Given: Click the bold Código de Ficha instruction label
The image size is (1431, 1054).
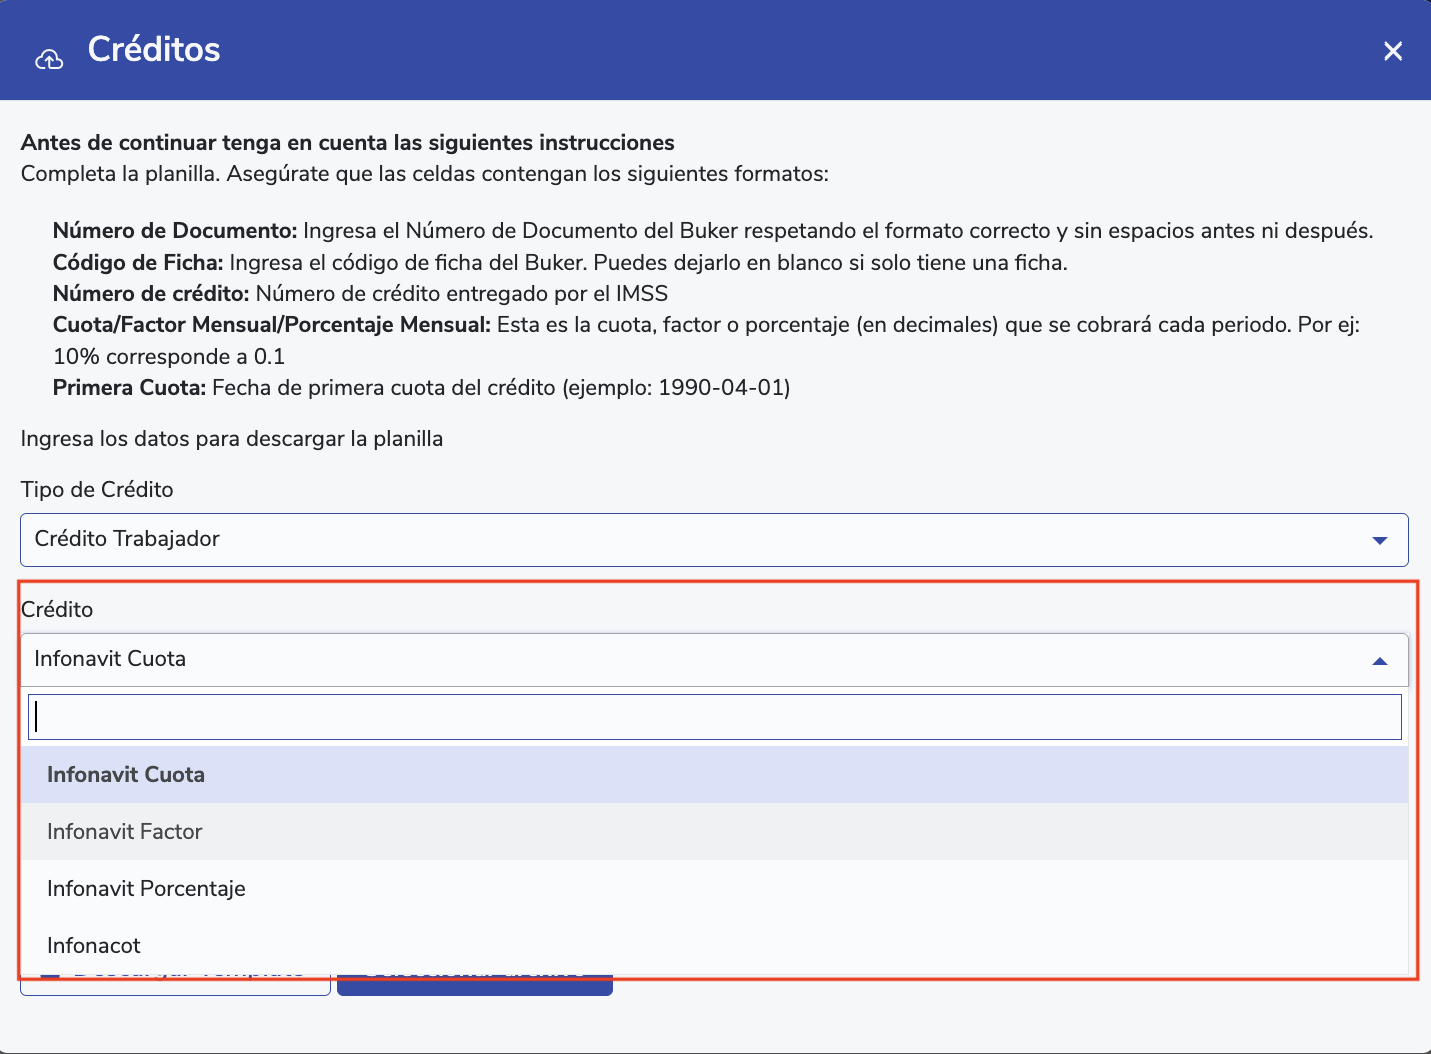Looking at the screenshot, I should tap(138, 263).
